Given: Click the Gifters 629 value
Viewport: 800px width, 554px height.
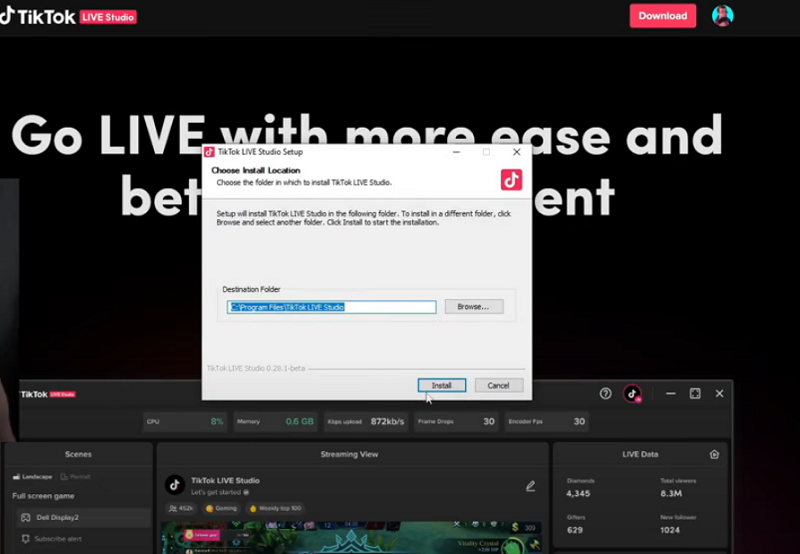Looking at the screenshot, I should pyautogui.click(x=574, y=530).
